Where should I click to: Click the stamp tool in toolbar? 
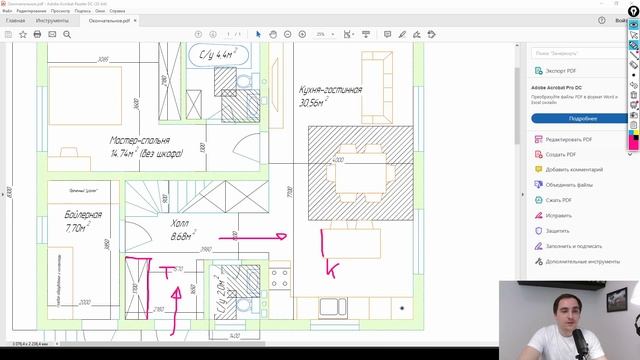431,35
